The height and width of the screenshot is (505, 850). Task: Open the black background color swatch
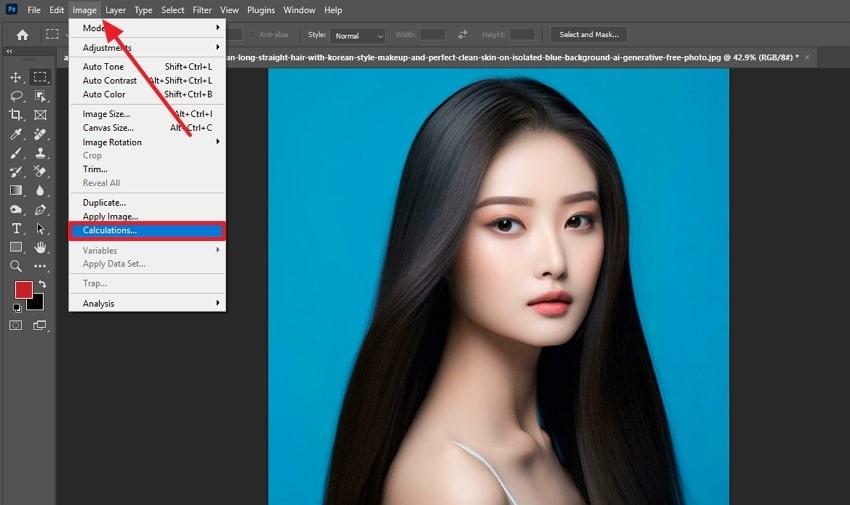[x=37, y=303]
